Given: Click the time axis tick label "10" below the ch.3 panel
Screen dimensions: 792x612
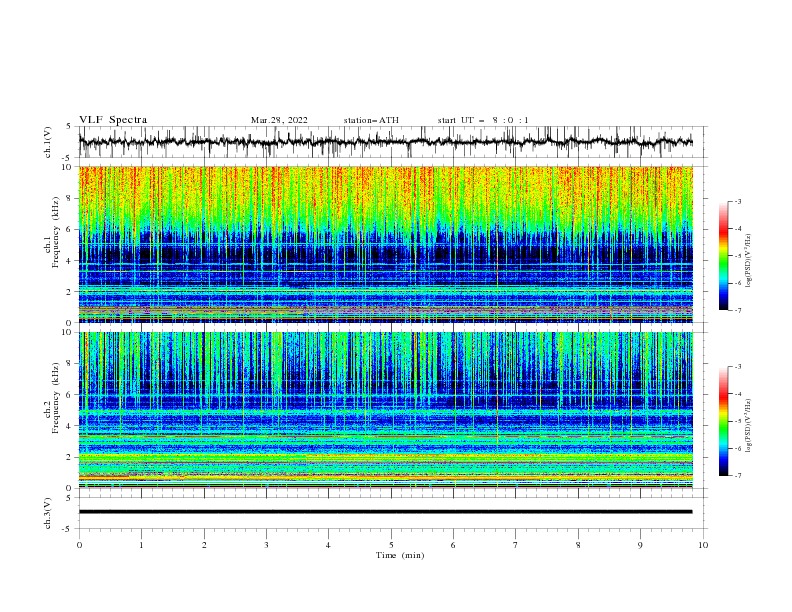Looking at the screenshot, I should coord(703,545).
